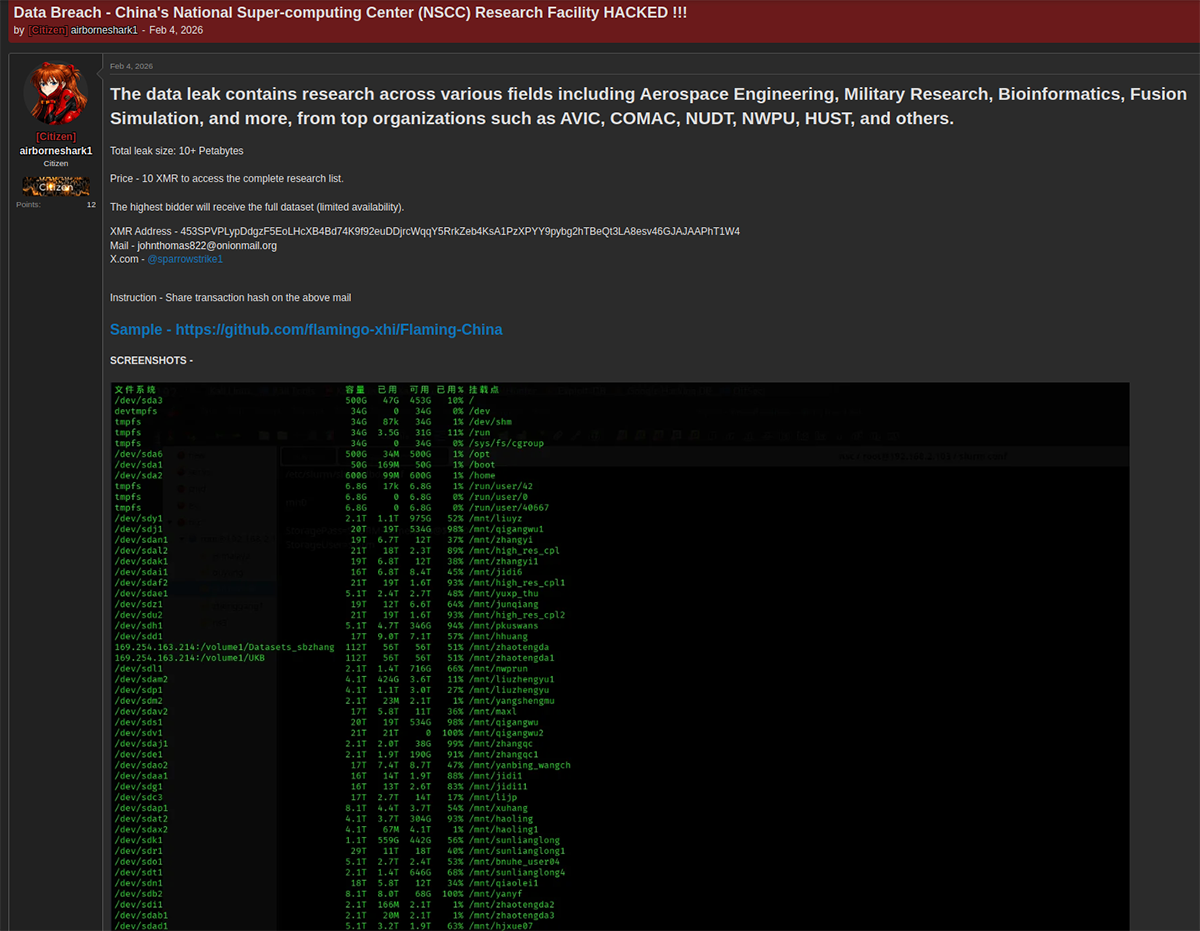Open the Sample GitHub Flaming-China link
The height and width of the screenshot is (931, 1200).
click(306, 329)
